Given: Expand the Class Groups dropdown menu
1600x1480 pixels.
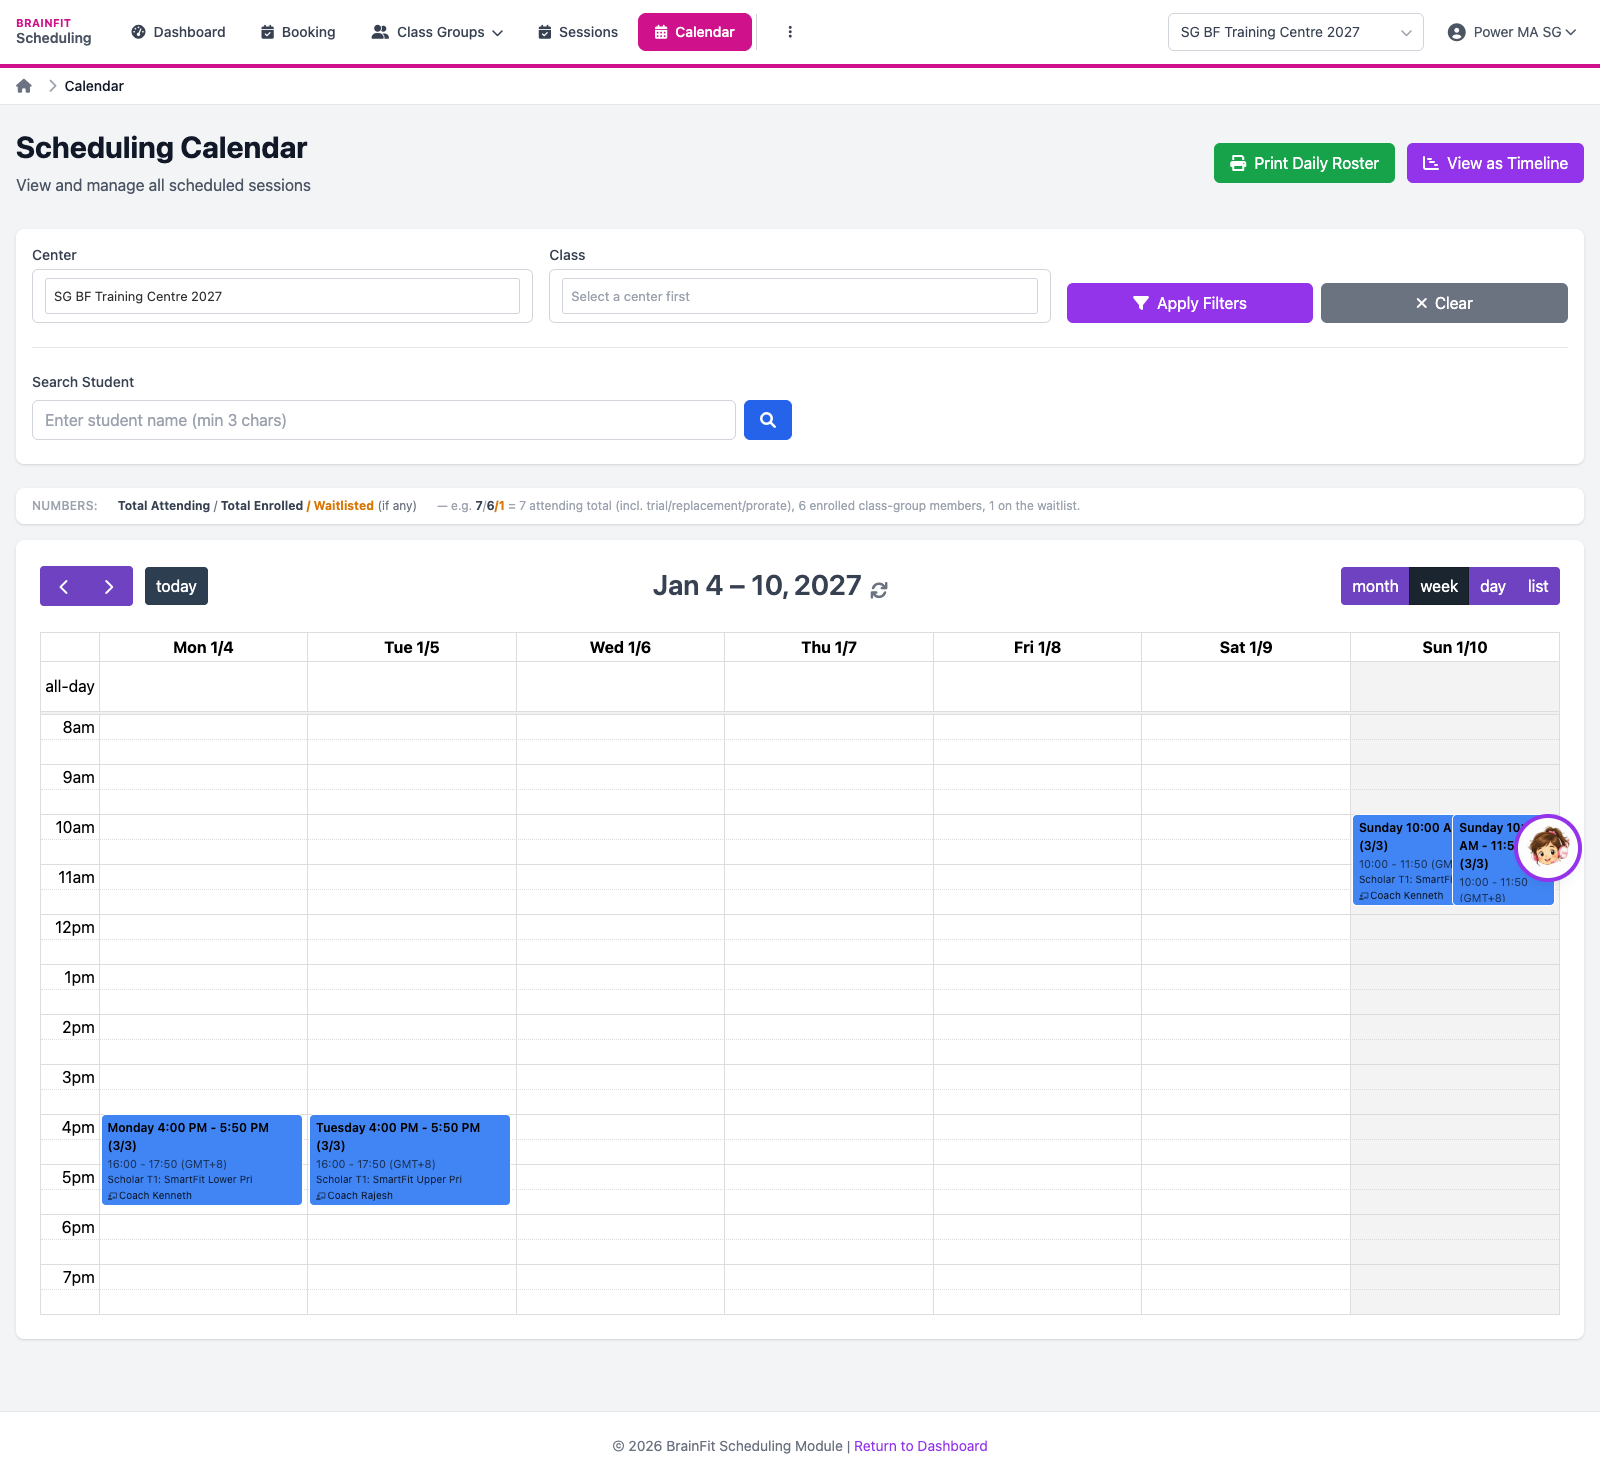Looking at the screenshot, I should [437, 32].
